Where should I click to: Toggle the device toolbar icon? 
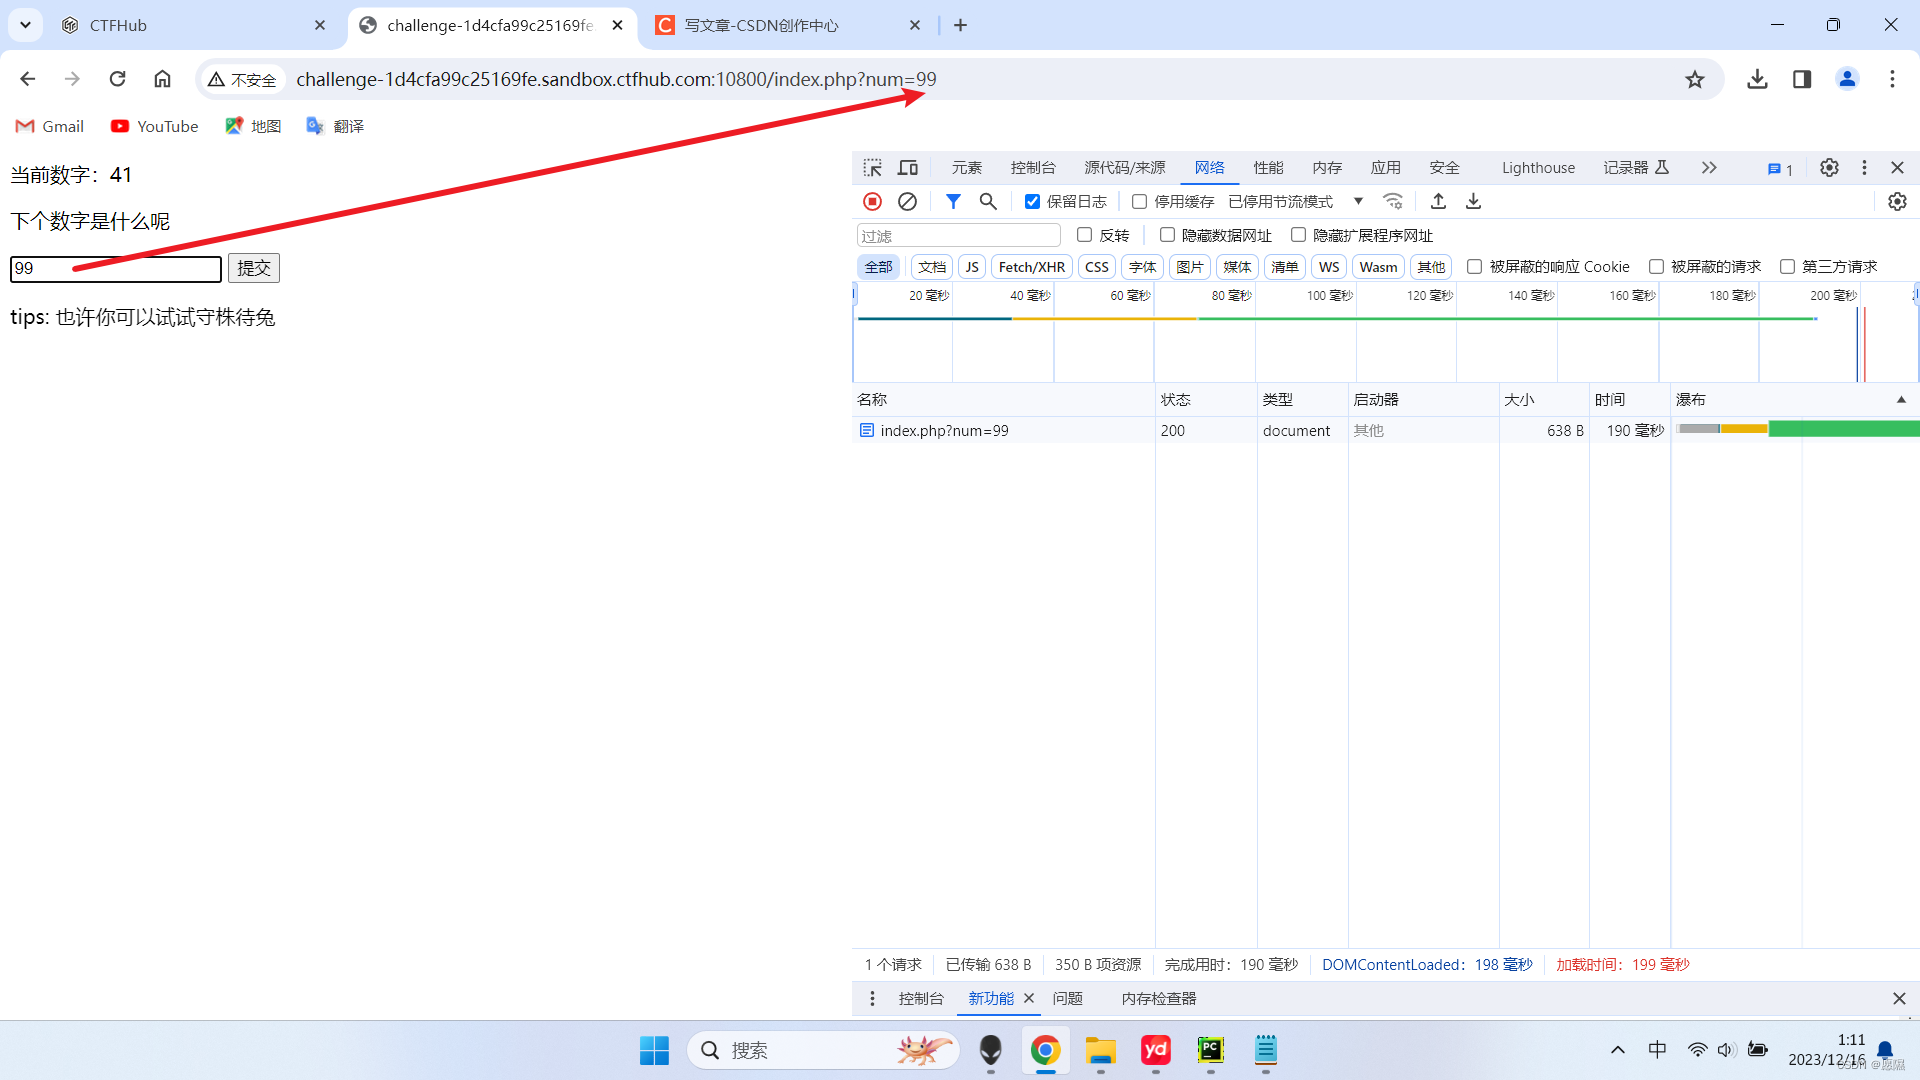[x=908, y=167]
